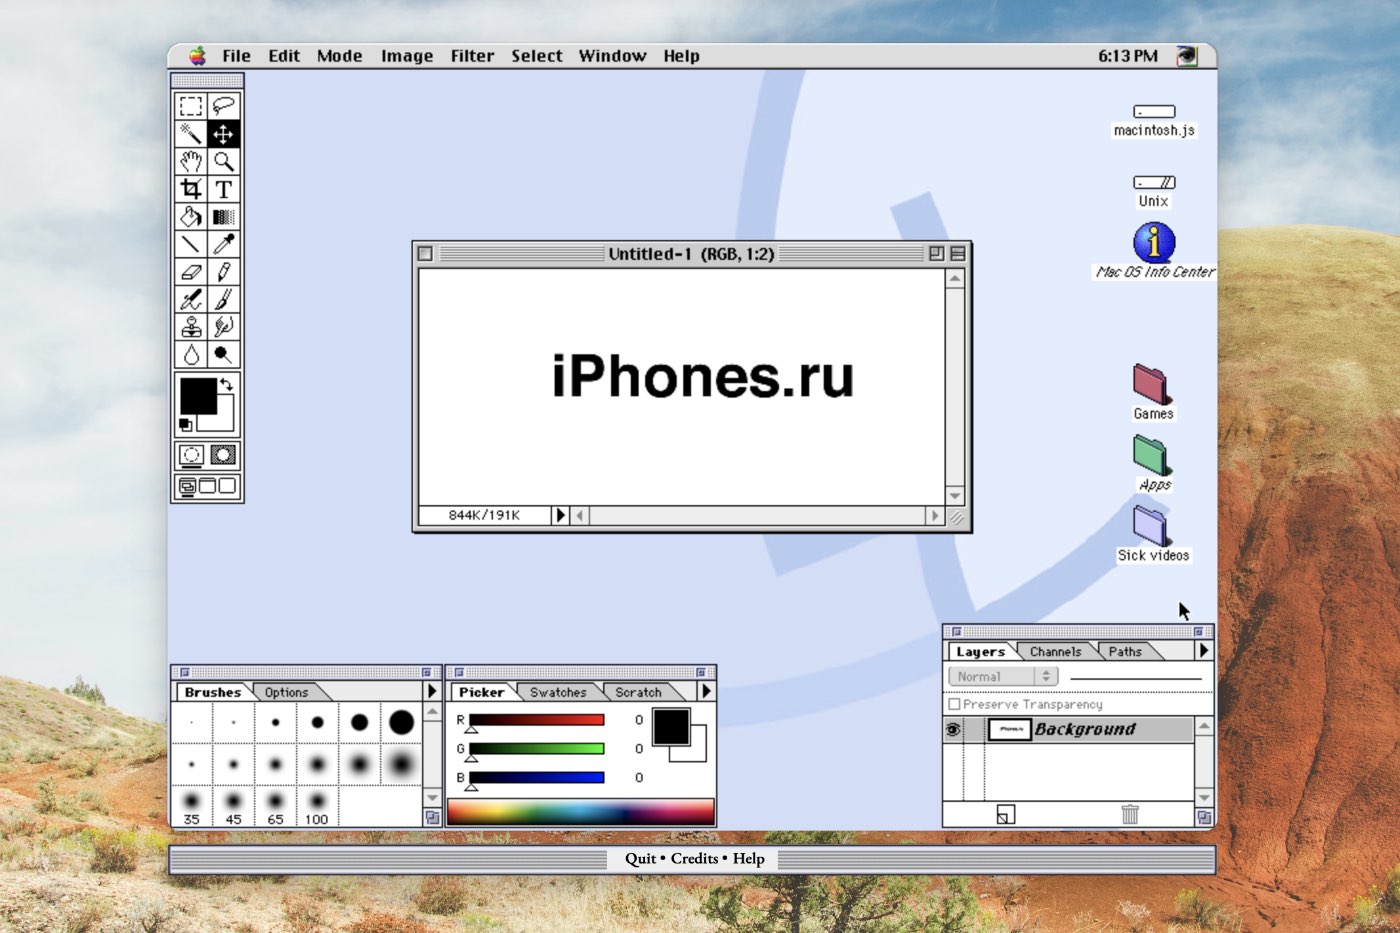The height and width of the screenshot is (933, 1400).
Task: Select the Dodge tool
Action: click(224, 354)
